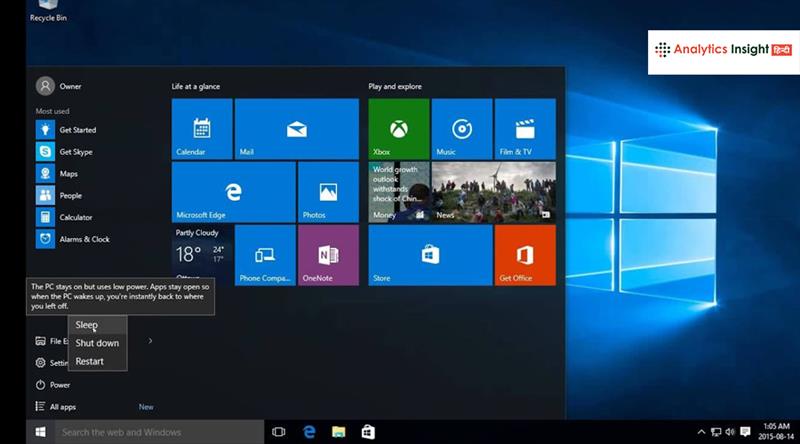Open the Film & TV tile
The width and height of the screenshot is (800, 444).
coord(524,129)
